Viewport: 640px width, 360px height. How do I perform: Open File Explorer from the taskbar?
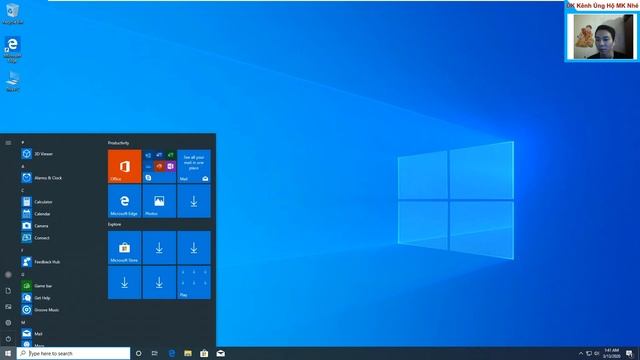188,353
